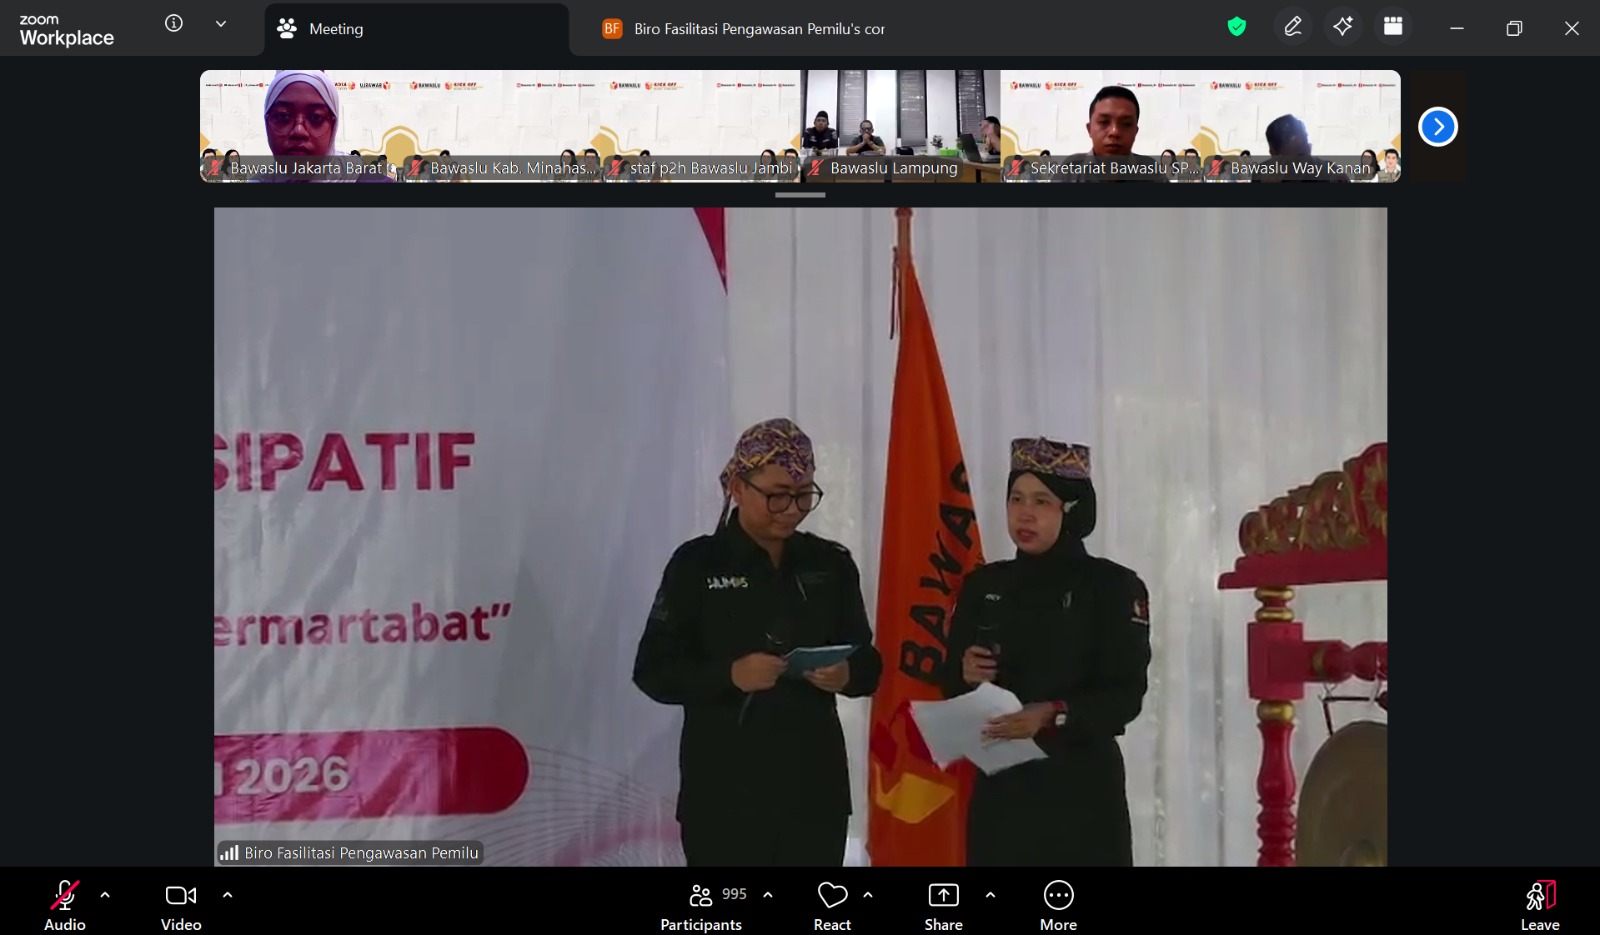Click the main speaker video area
This screenshot has height=935, width=1600.
(800, 536)
